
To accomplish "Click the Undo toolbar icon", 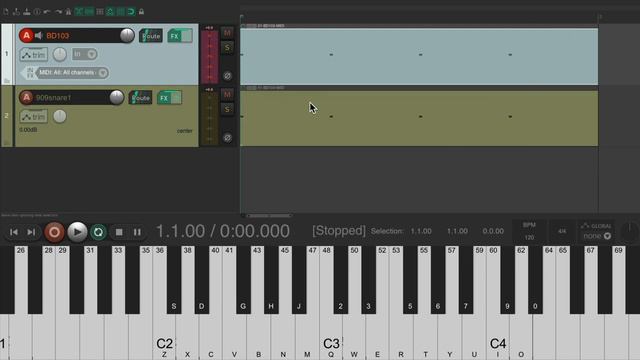I will coord(47,12).
